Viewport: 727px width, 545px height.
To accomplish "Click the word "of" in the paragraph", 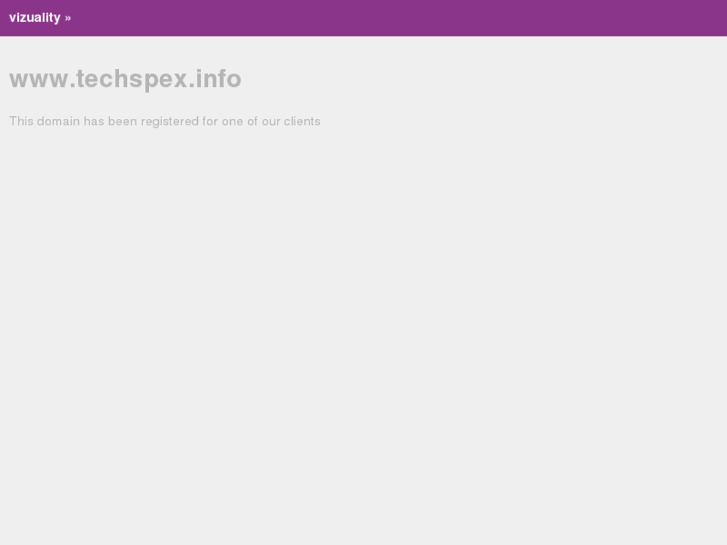I will [252, 121].
